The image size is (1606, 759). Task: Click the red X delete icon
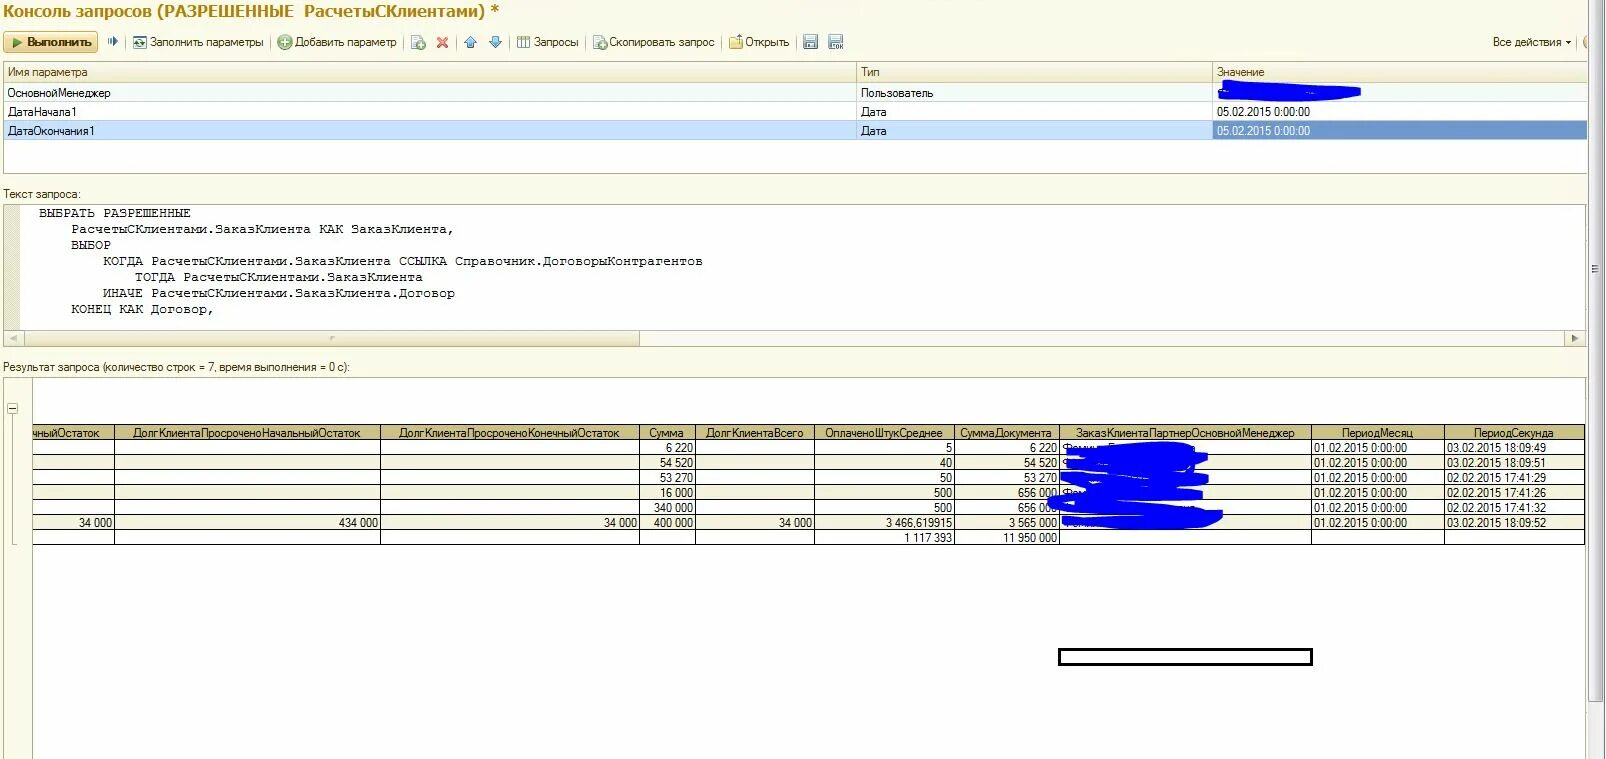coord(442,42)
